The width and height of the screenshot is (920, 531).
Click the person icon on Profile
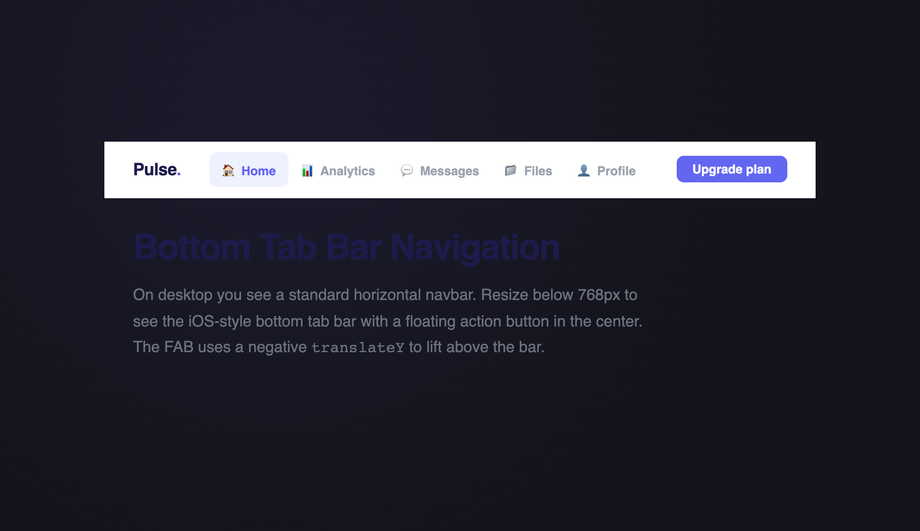click(583, 170)
